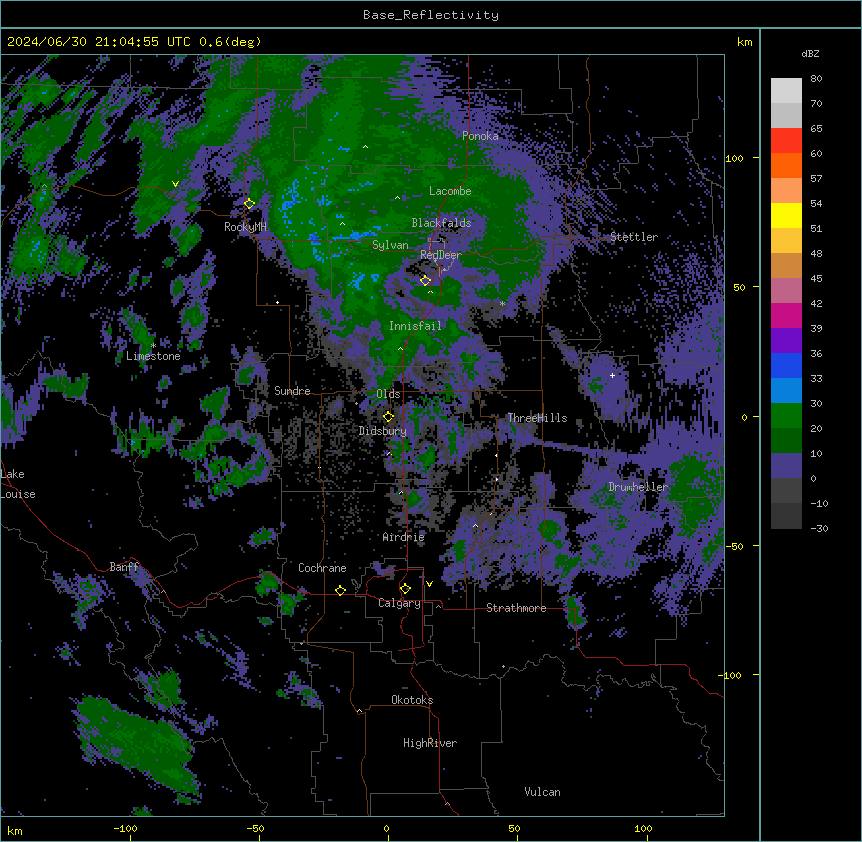This screenshot has height=842, width=862.
Task: Click the Airdrie label
Action: (x=404, y=537)
